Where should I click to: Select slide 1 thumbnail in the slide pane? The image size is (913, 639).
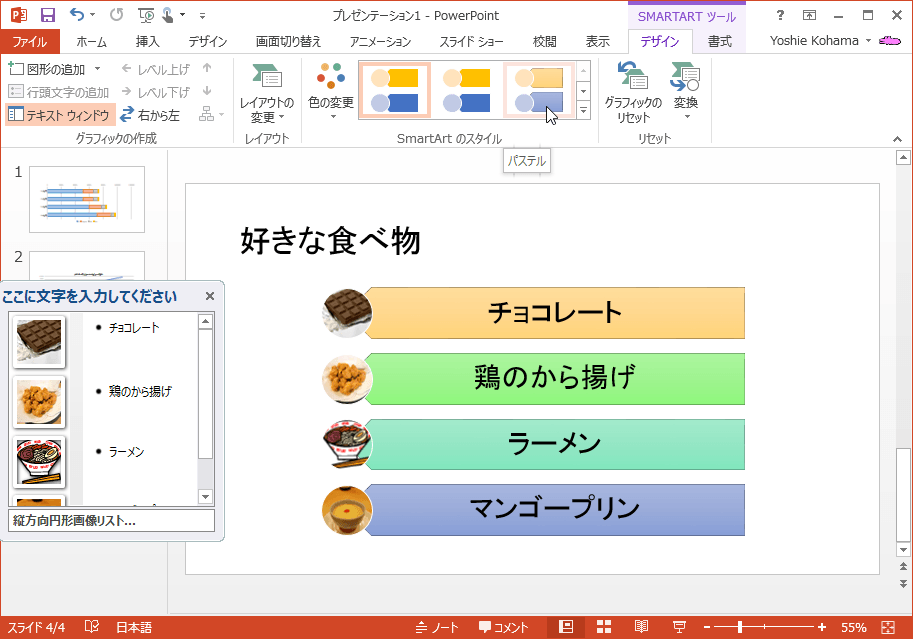click(x=87, y=199)
